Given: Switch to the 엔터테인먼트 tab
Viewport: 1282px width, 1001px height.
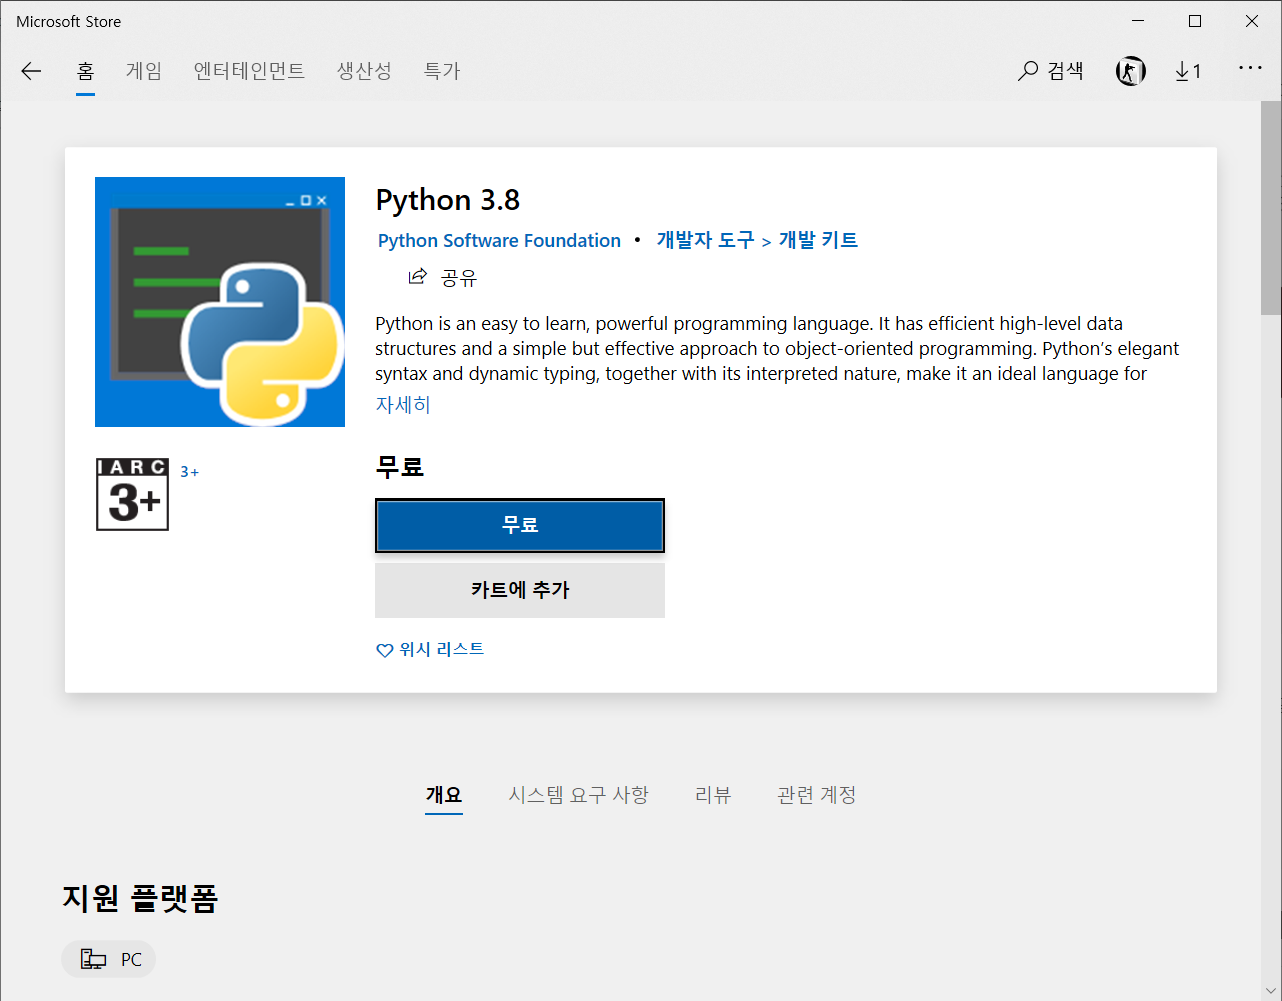Looking at the screenshot, I should click(249, 71).
